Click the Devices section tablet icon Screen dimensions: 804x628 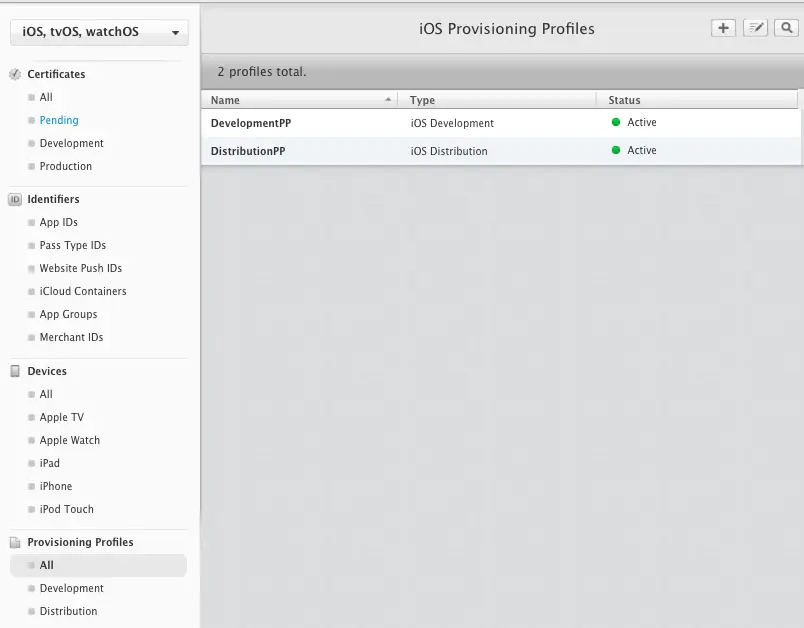[15, 371]
